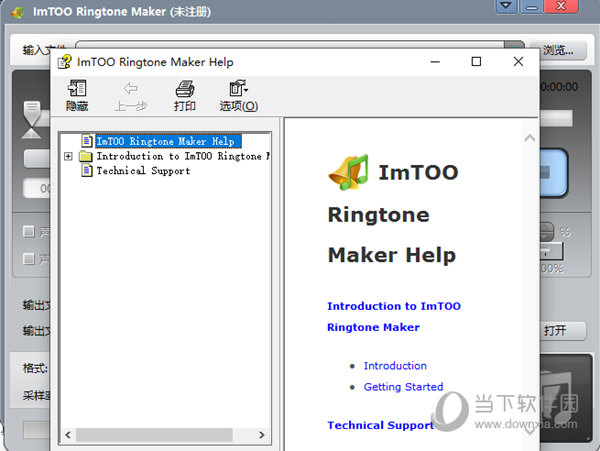Open the Getting Started link
The width and height of the screenshot is (600, 451).
coord(403,387)
